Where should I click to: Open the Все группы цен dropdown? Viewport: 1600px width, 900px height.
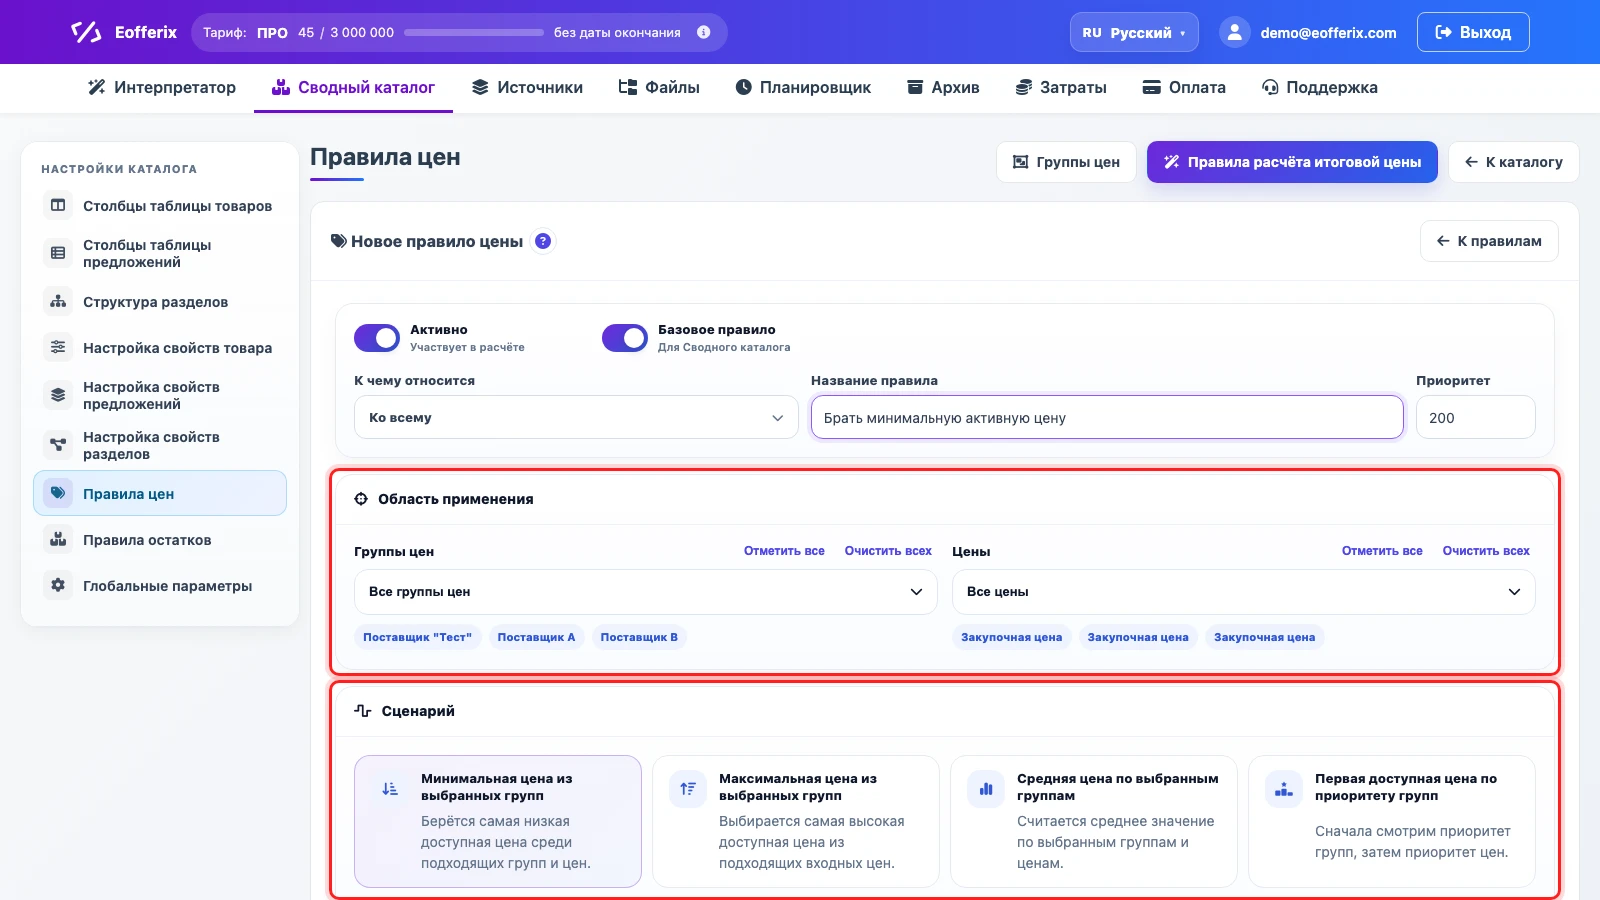646,592
